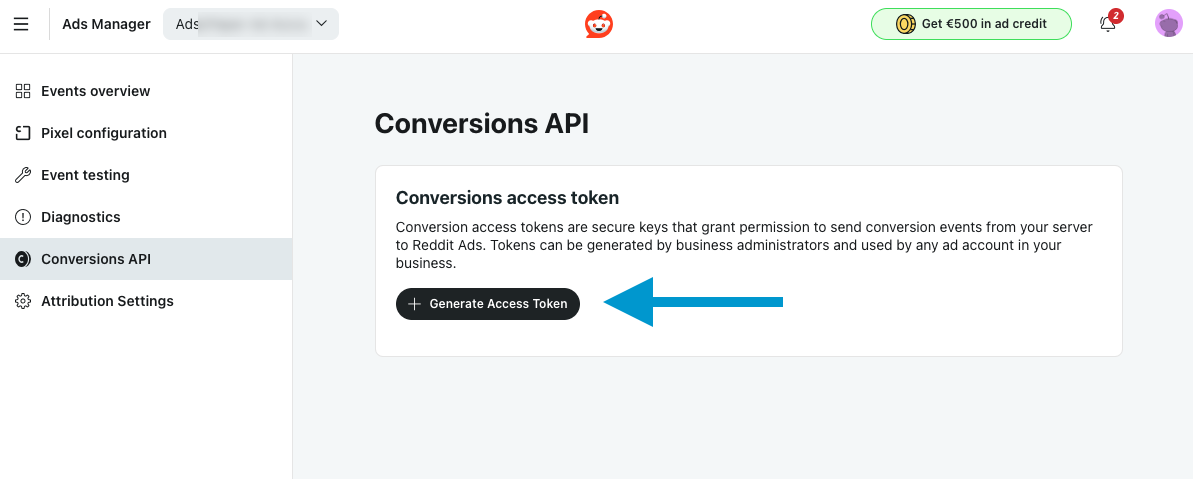
Task: Click the gold coin credit icon
Action: tap(905, 24)
